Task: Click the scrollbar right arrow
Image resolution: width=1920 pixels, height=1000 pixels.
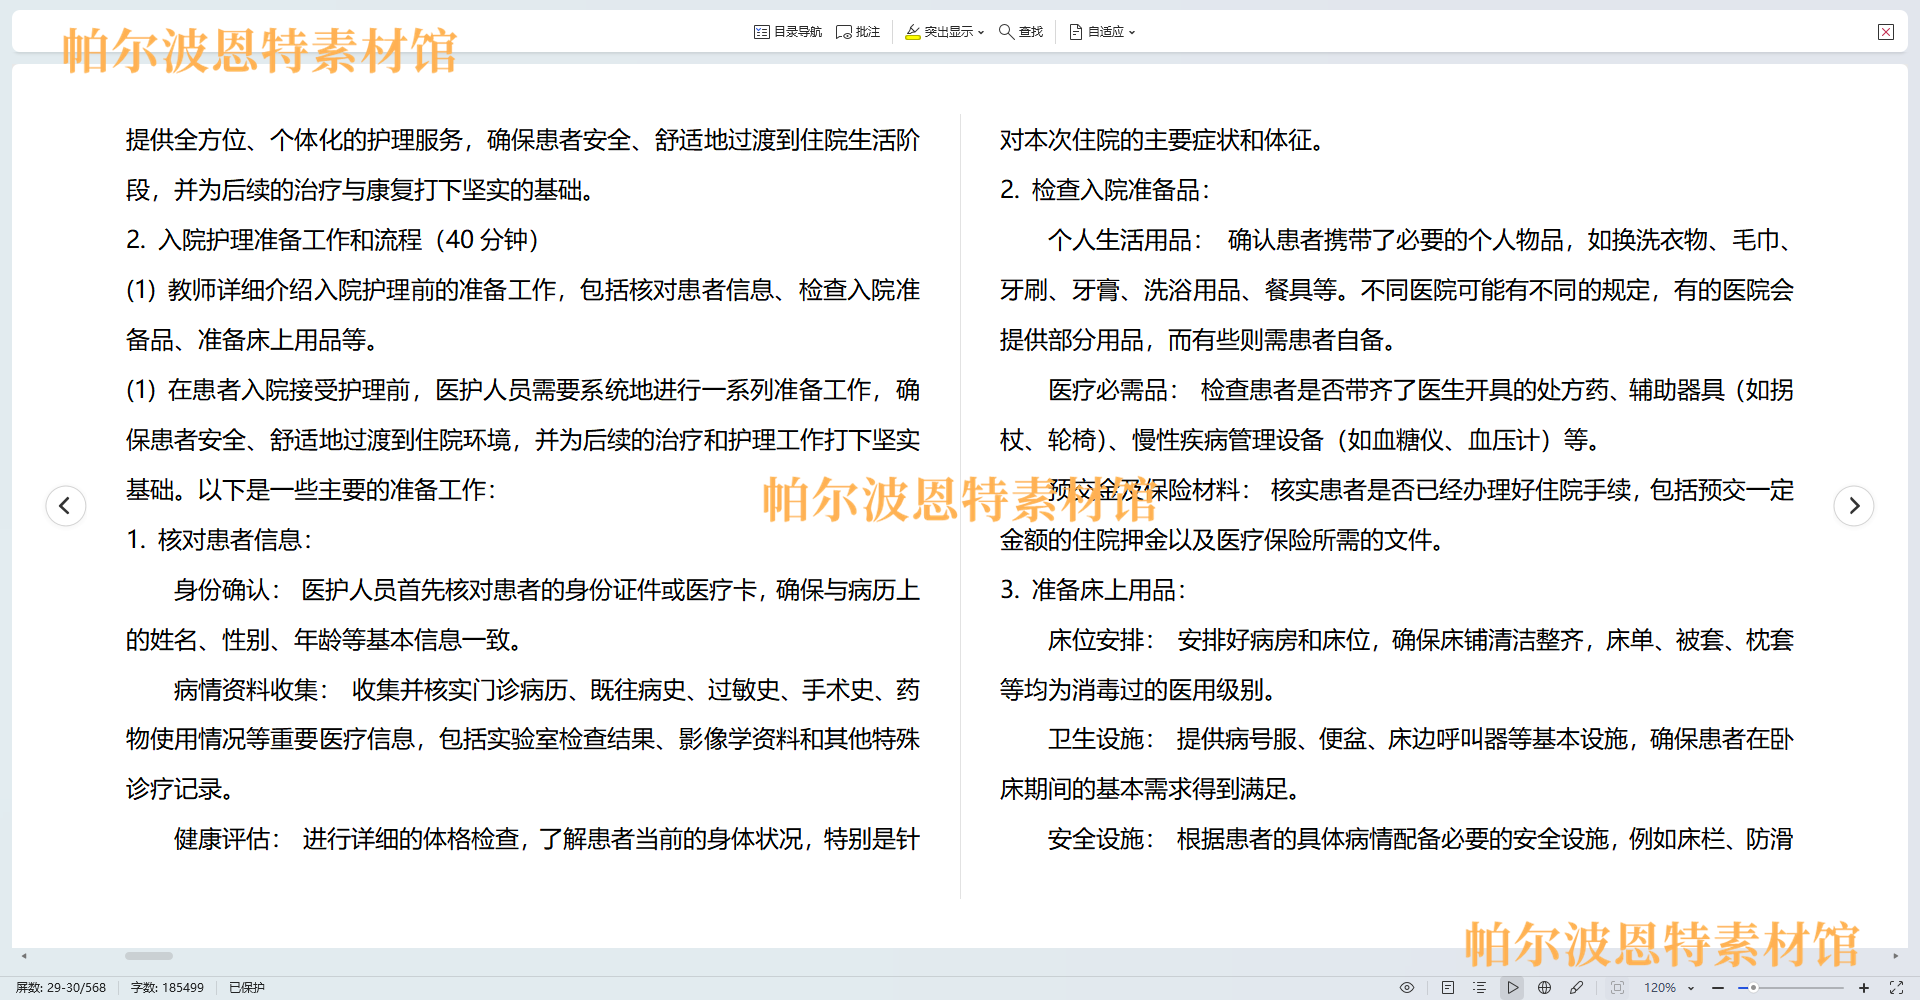Action: tap(1895, 956)
